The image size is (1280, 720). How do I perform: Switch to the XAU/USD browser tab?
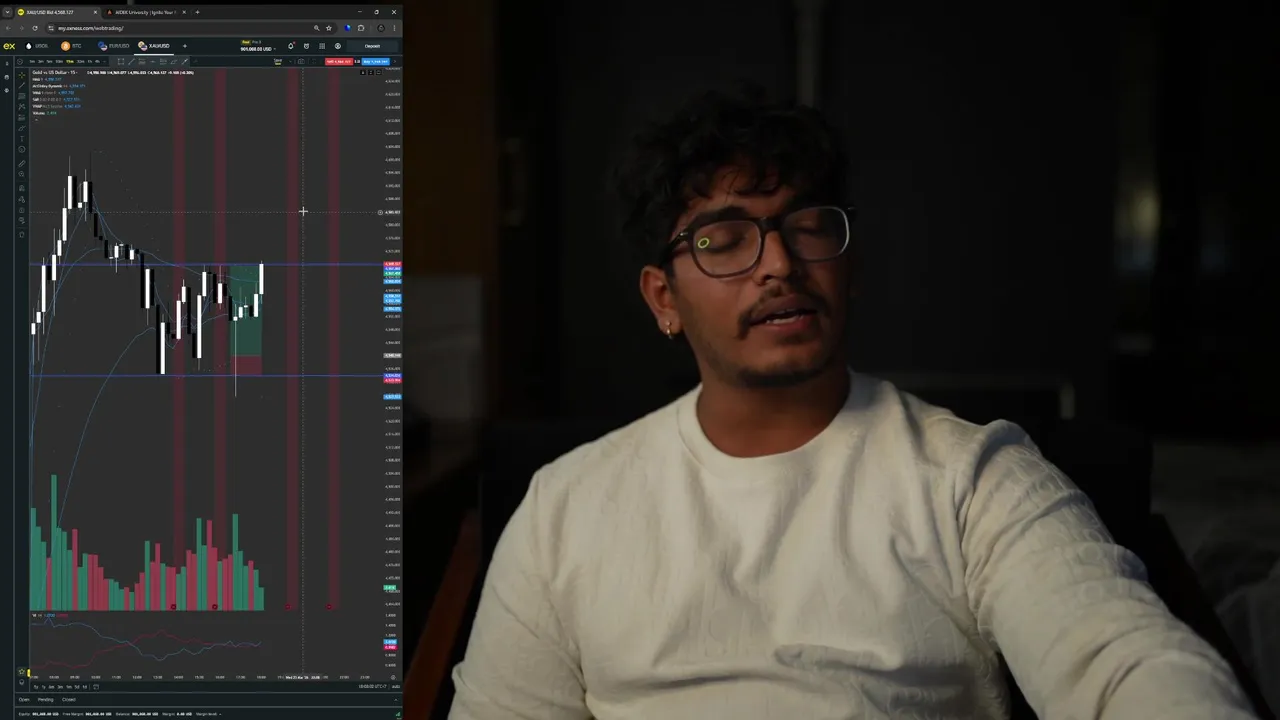56,12
